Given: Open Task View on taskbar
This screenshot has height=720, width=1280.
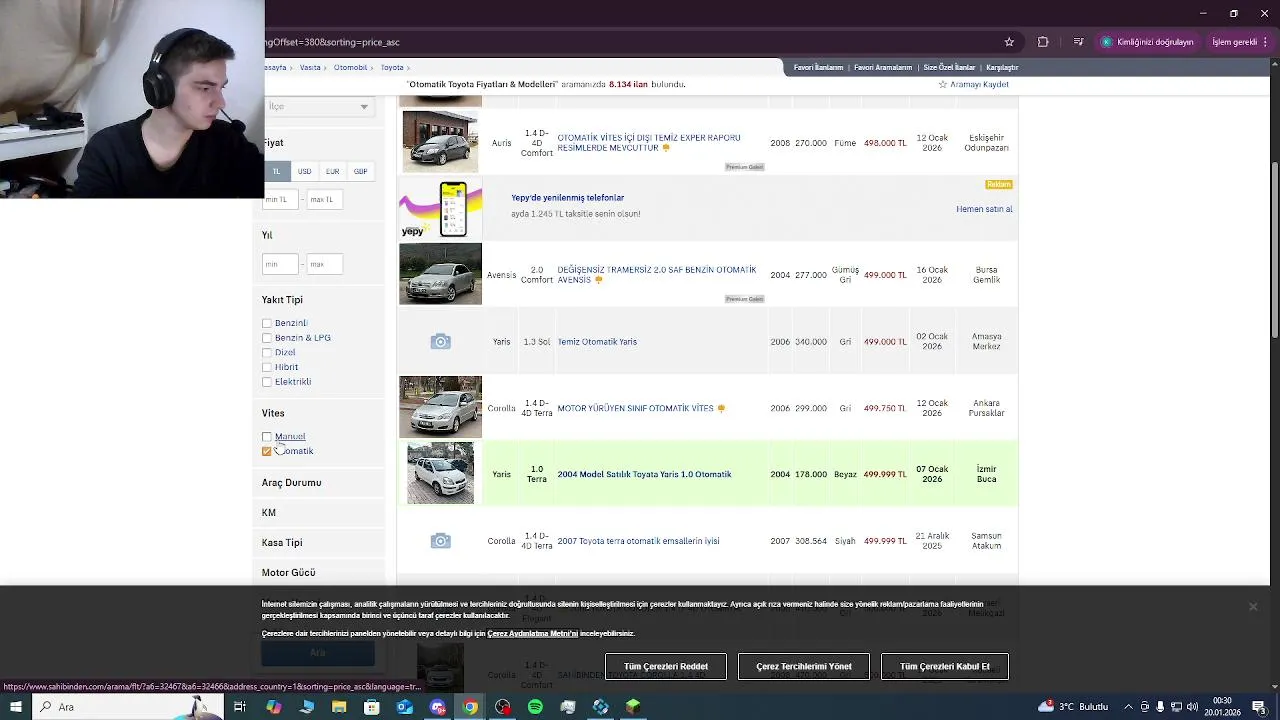Looking at the screenshot, I should pos(240,707).
